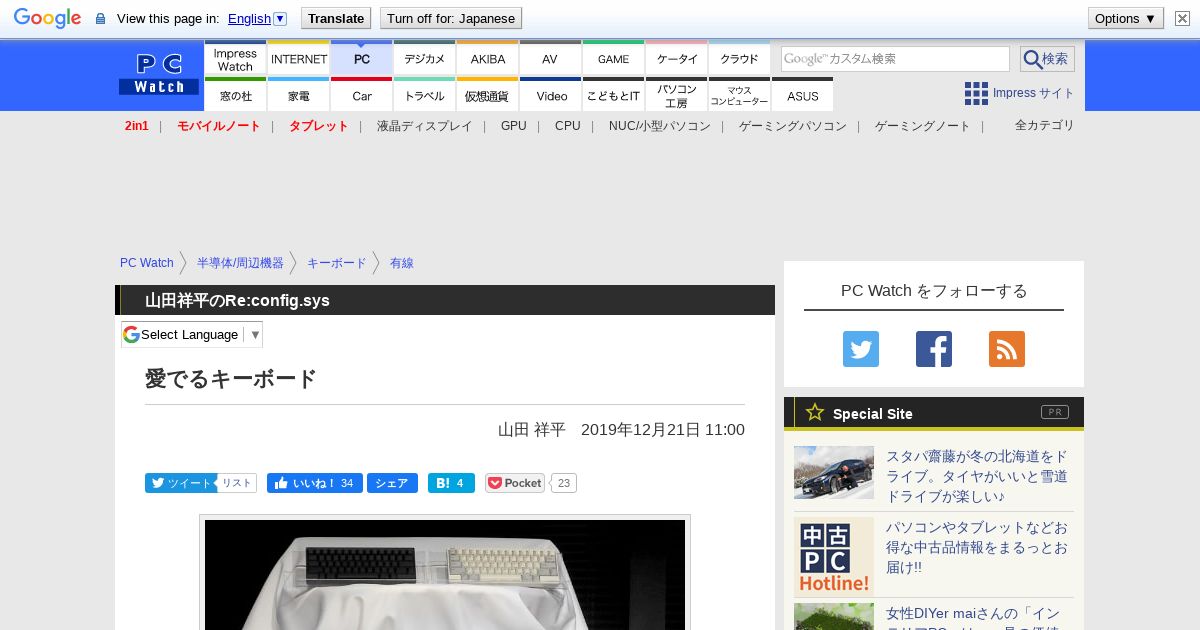Open the ASUS tab

[802, 96]
